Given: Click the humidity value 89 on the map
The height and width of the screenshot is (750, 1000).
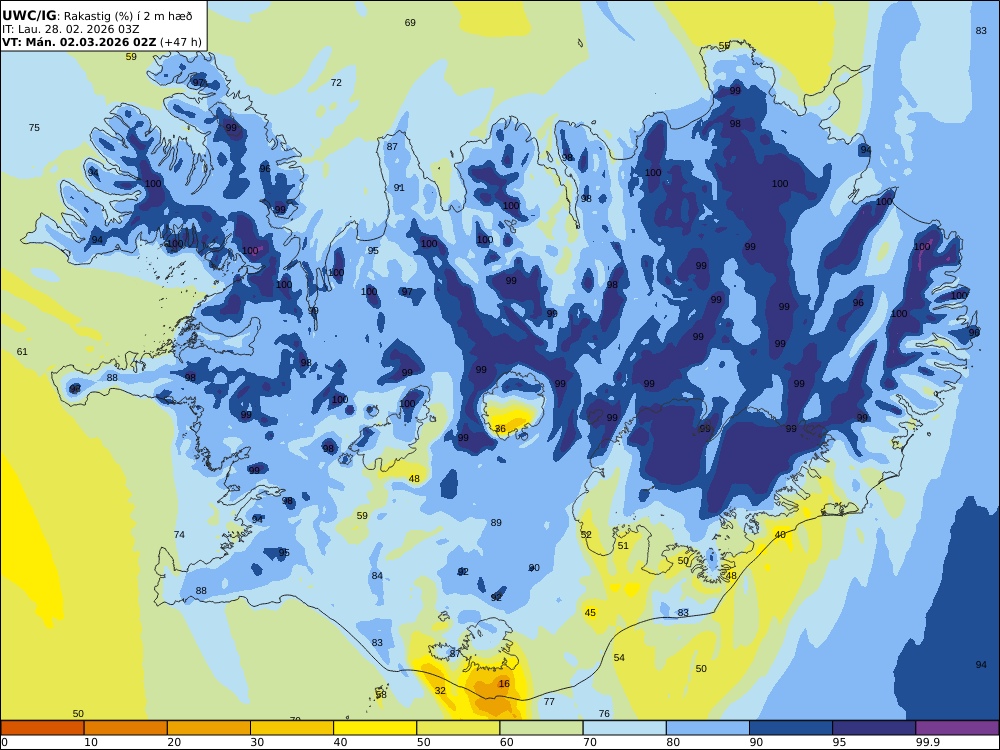Looking at the screenshot, I should pyautogui.click(x=496, y=523).
